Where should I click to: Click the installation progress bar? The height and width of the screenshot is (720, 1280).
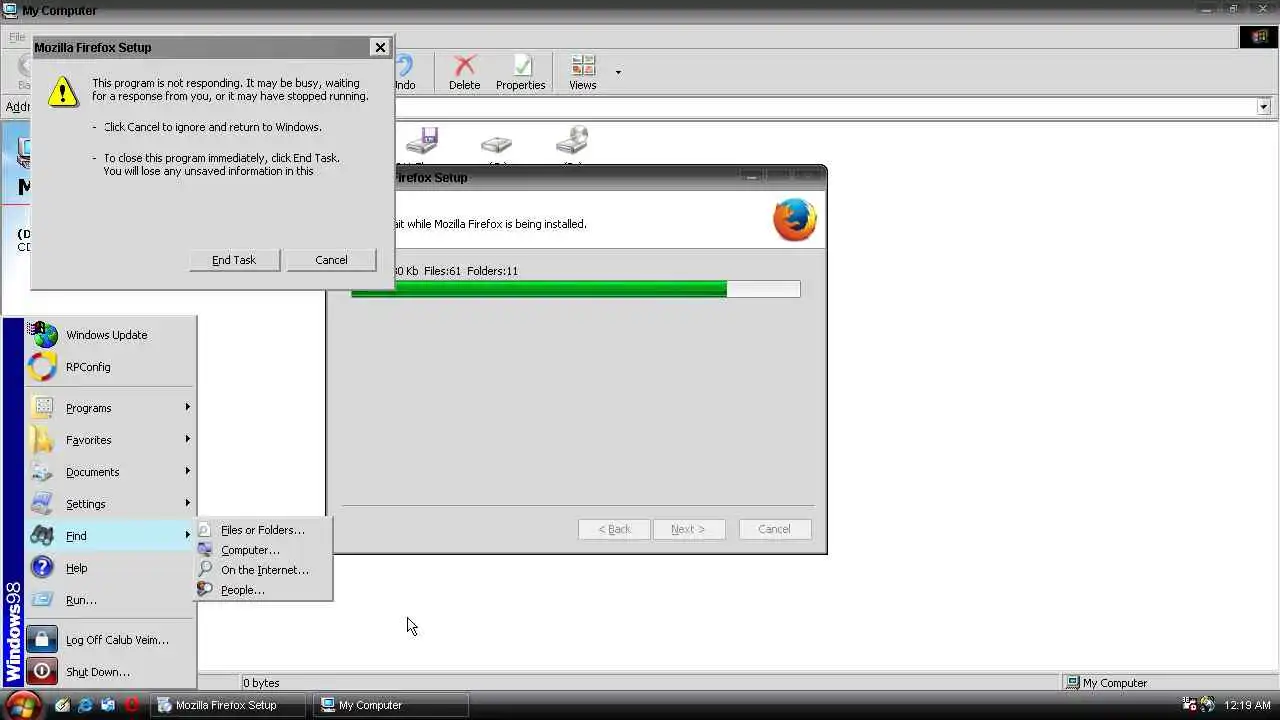click(x=575, y=289)
